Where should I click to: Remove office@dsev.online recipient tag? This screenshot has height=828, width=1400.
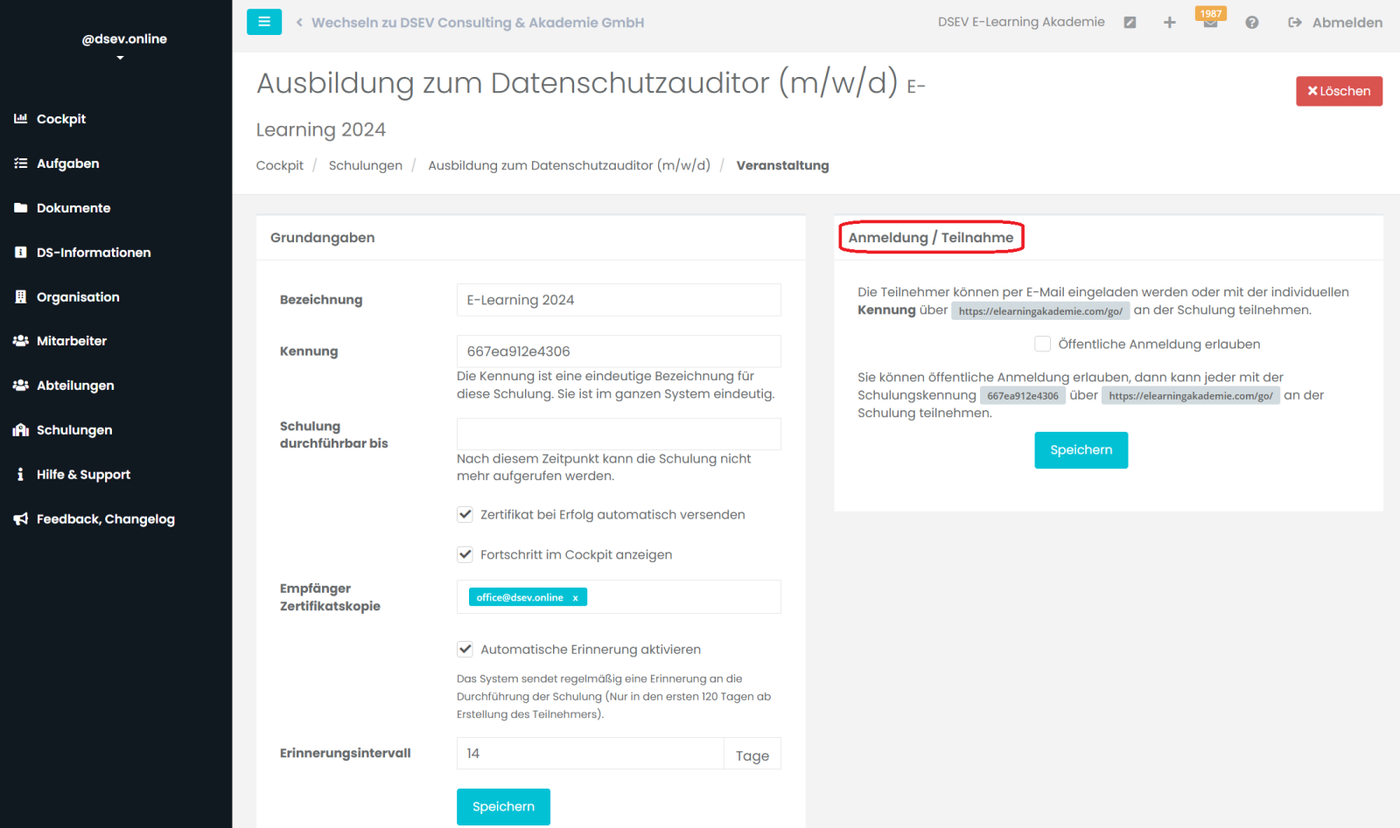pyautogui.click(x=575, y=598)
